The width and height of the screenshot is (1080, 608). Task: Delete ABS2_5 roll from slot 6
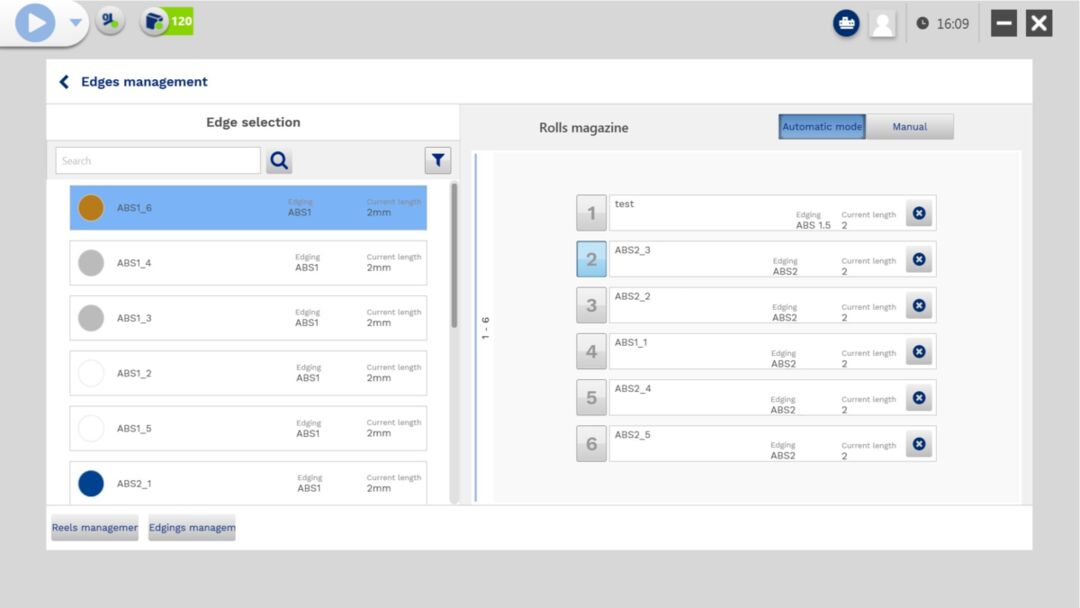pyautogui.click(x=918, y=444)
